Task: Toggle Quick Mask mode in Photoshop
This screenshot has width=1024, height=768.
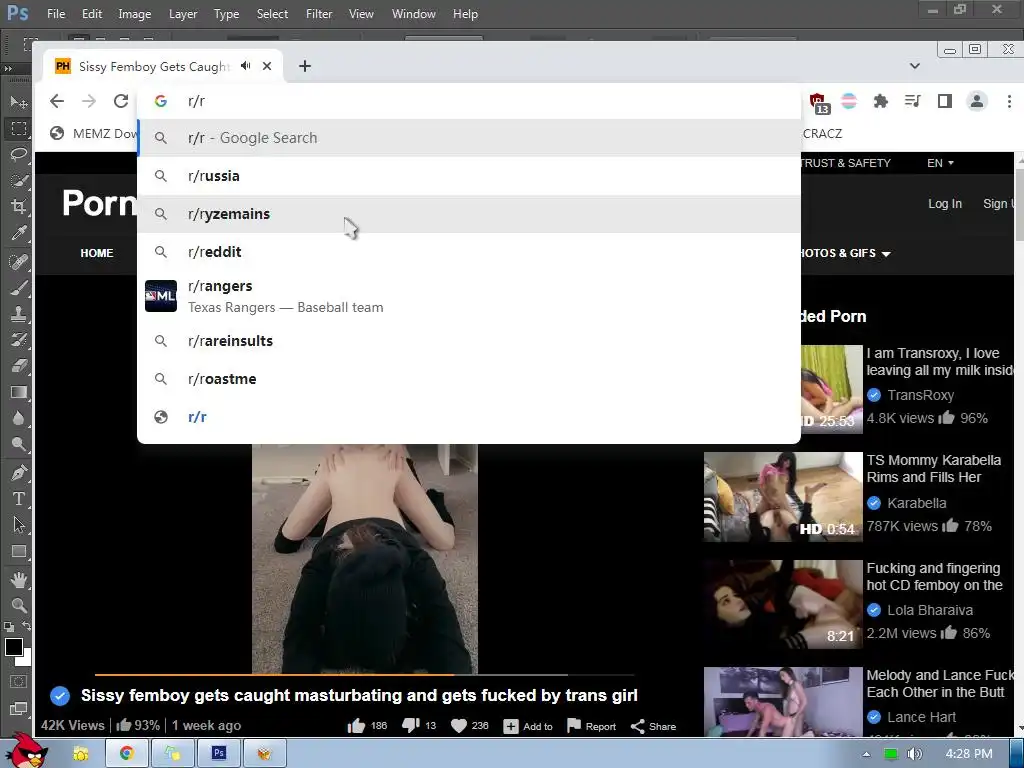Action: tap(18, 682)
